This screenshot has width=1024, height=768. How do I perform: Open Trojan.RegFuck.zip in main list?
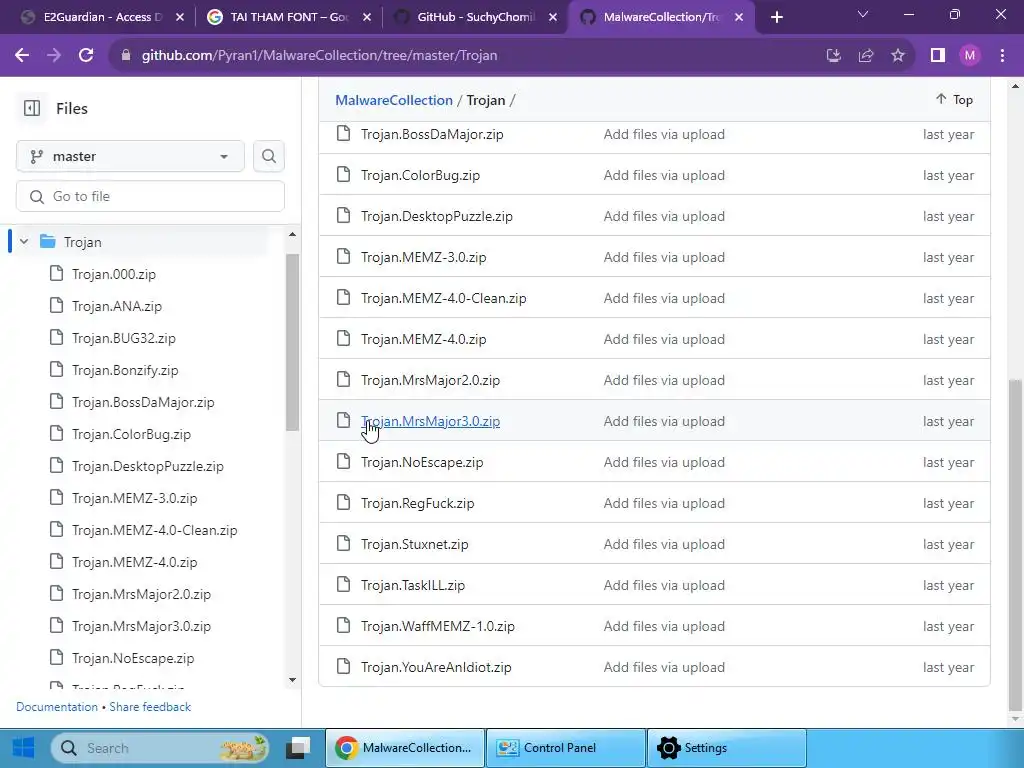click(417, 504)
